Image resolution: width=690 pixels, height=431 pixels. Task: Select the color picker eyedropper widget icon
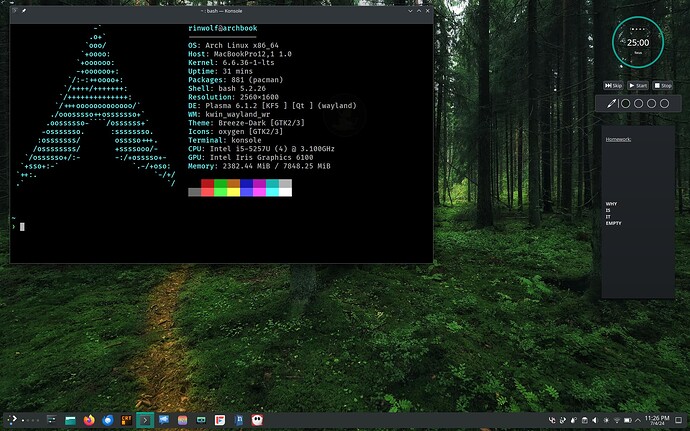tap(611, 104)
